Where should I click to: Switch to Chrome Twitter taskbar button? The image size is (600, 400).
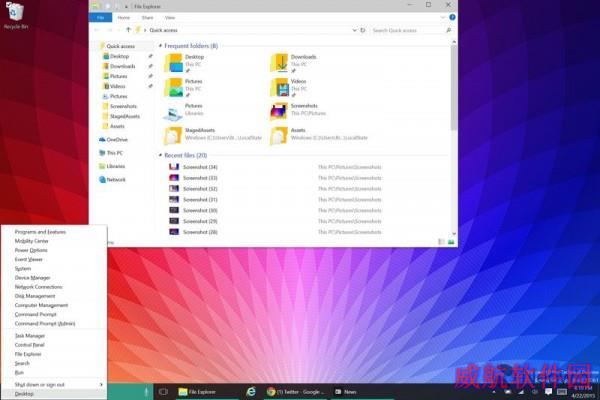pyautogui.click(x=295, y=392)
